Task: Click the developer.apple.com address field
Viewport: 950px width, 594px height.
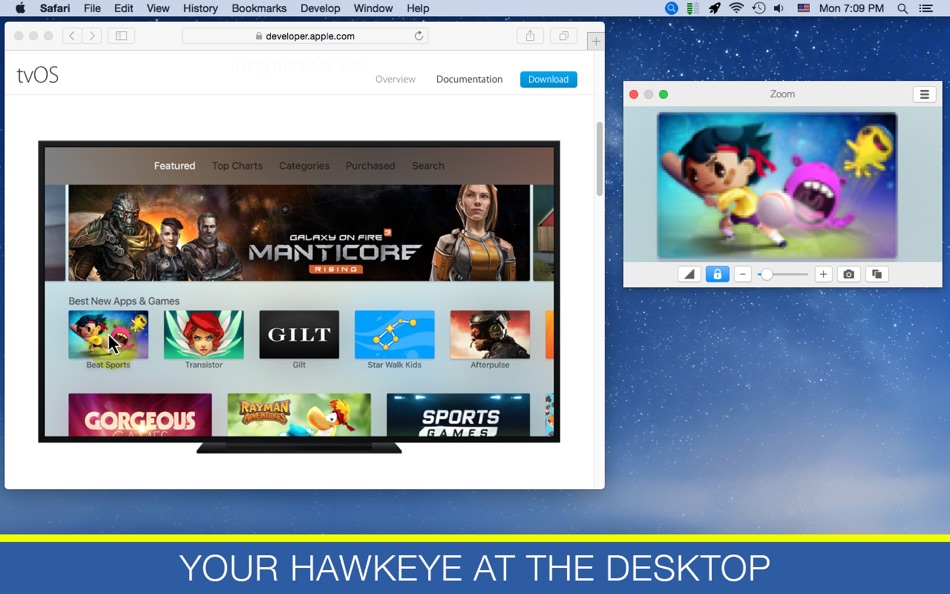Action: coord(305,36)
